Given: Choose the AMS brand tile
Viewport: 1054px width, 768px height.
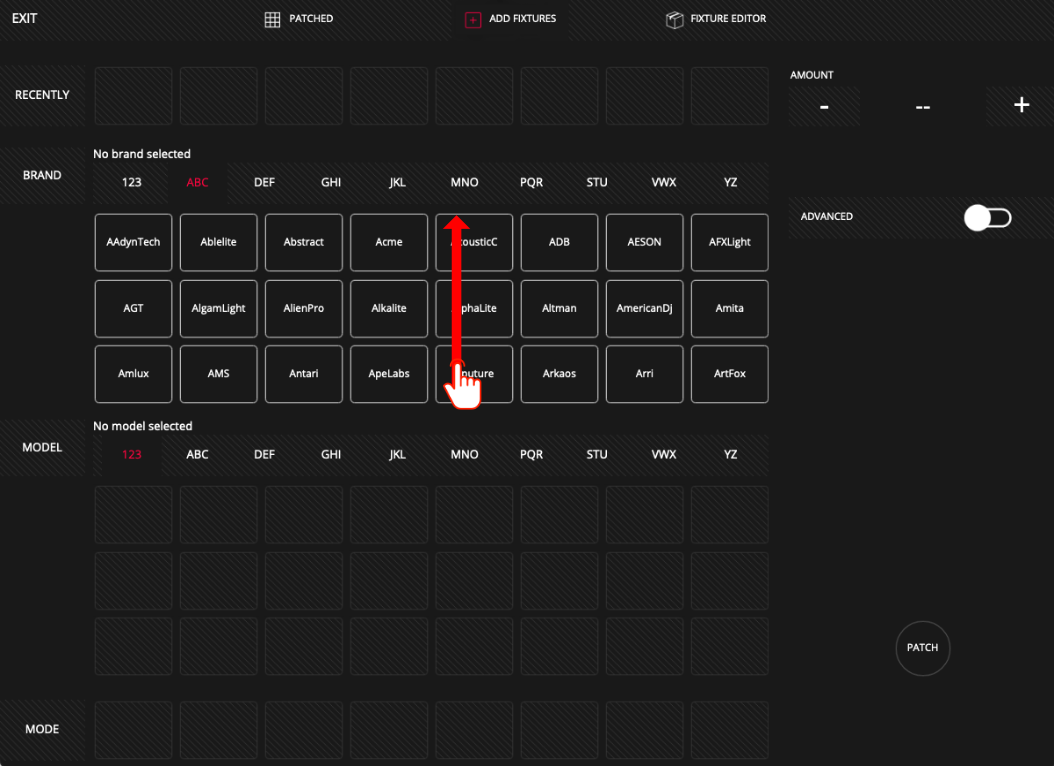Looking at the screenshot, I should point(218,374).
